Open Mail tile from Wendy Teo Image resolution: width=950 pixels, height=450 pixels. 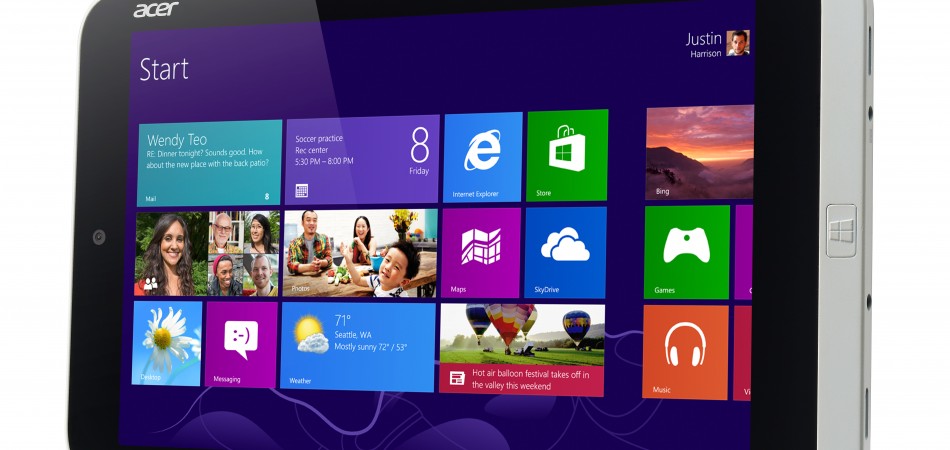[209, 162]
